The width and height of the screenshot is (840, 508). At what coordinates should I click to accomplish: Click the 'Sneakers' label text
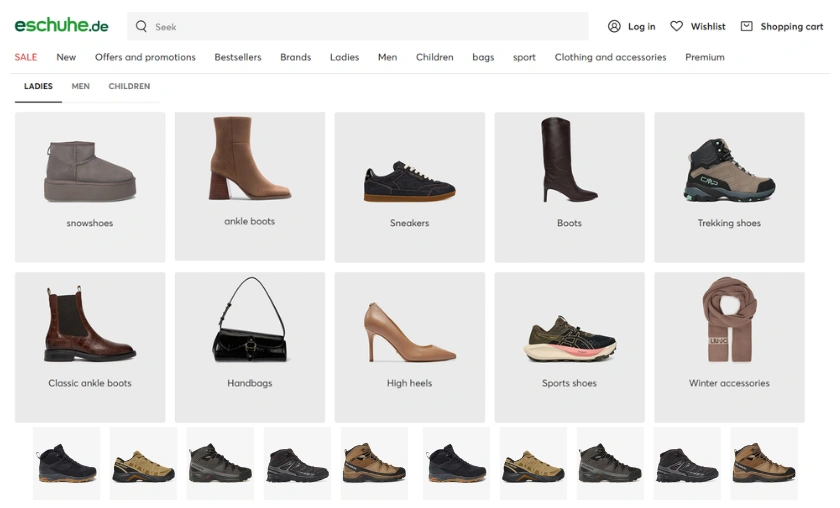click(x=410, y=223)
